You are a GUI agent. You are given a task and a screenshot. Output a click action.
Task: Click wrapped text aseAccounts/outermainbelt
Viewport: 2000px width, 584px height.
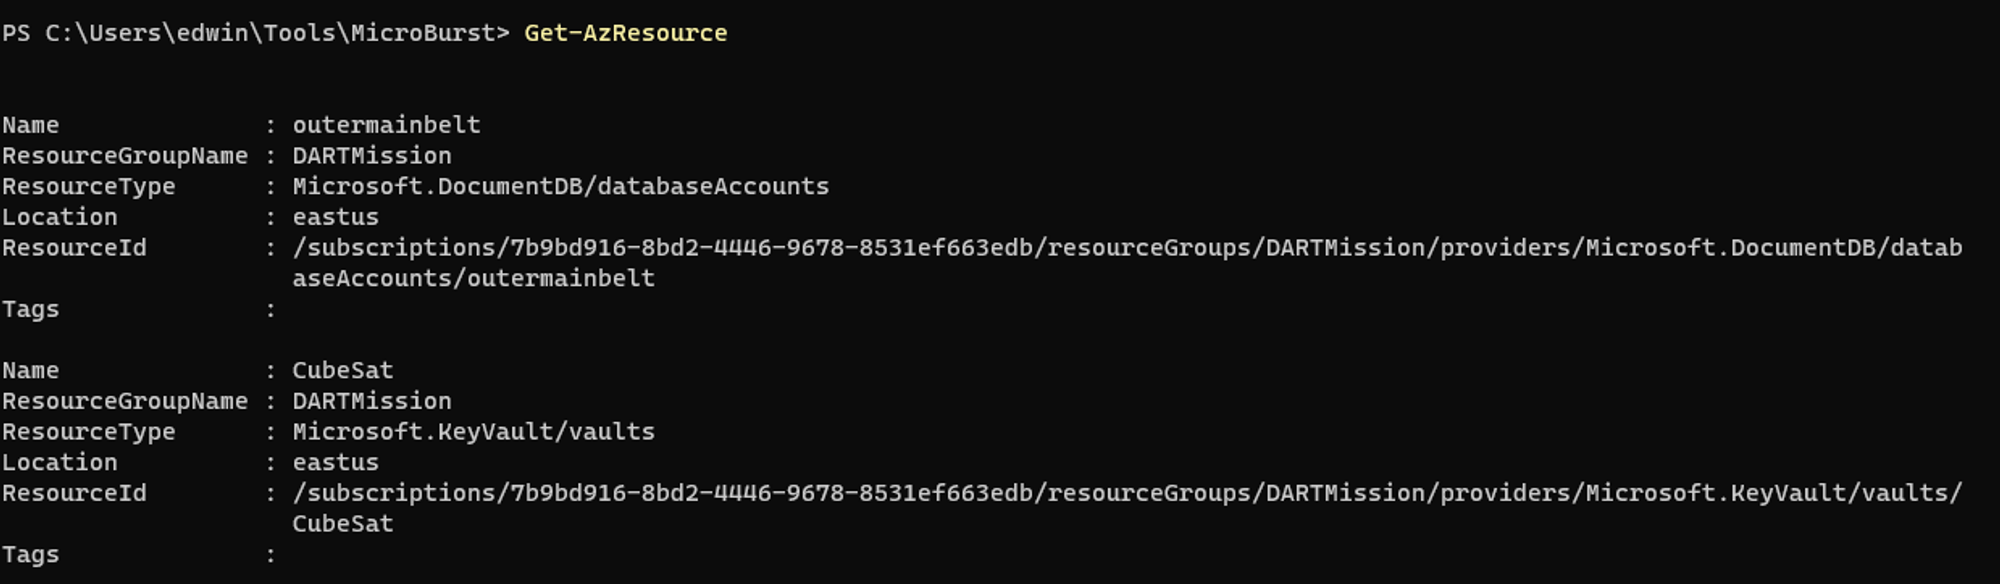pyautogui.click(x=473, y=278)
